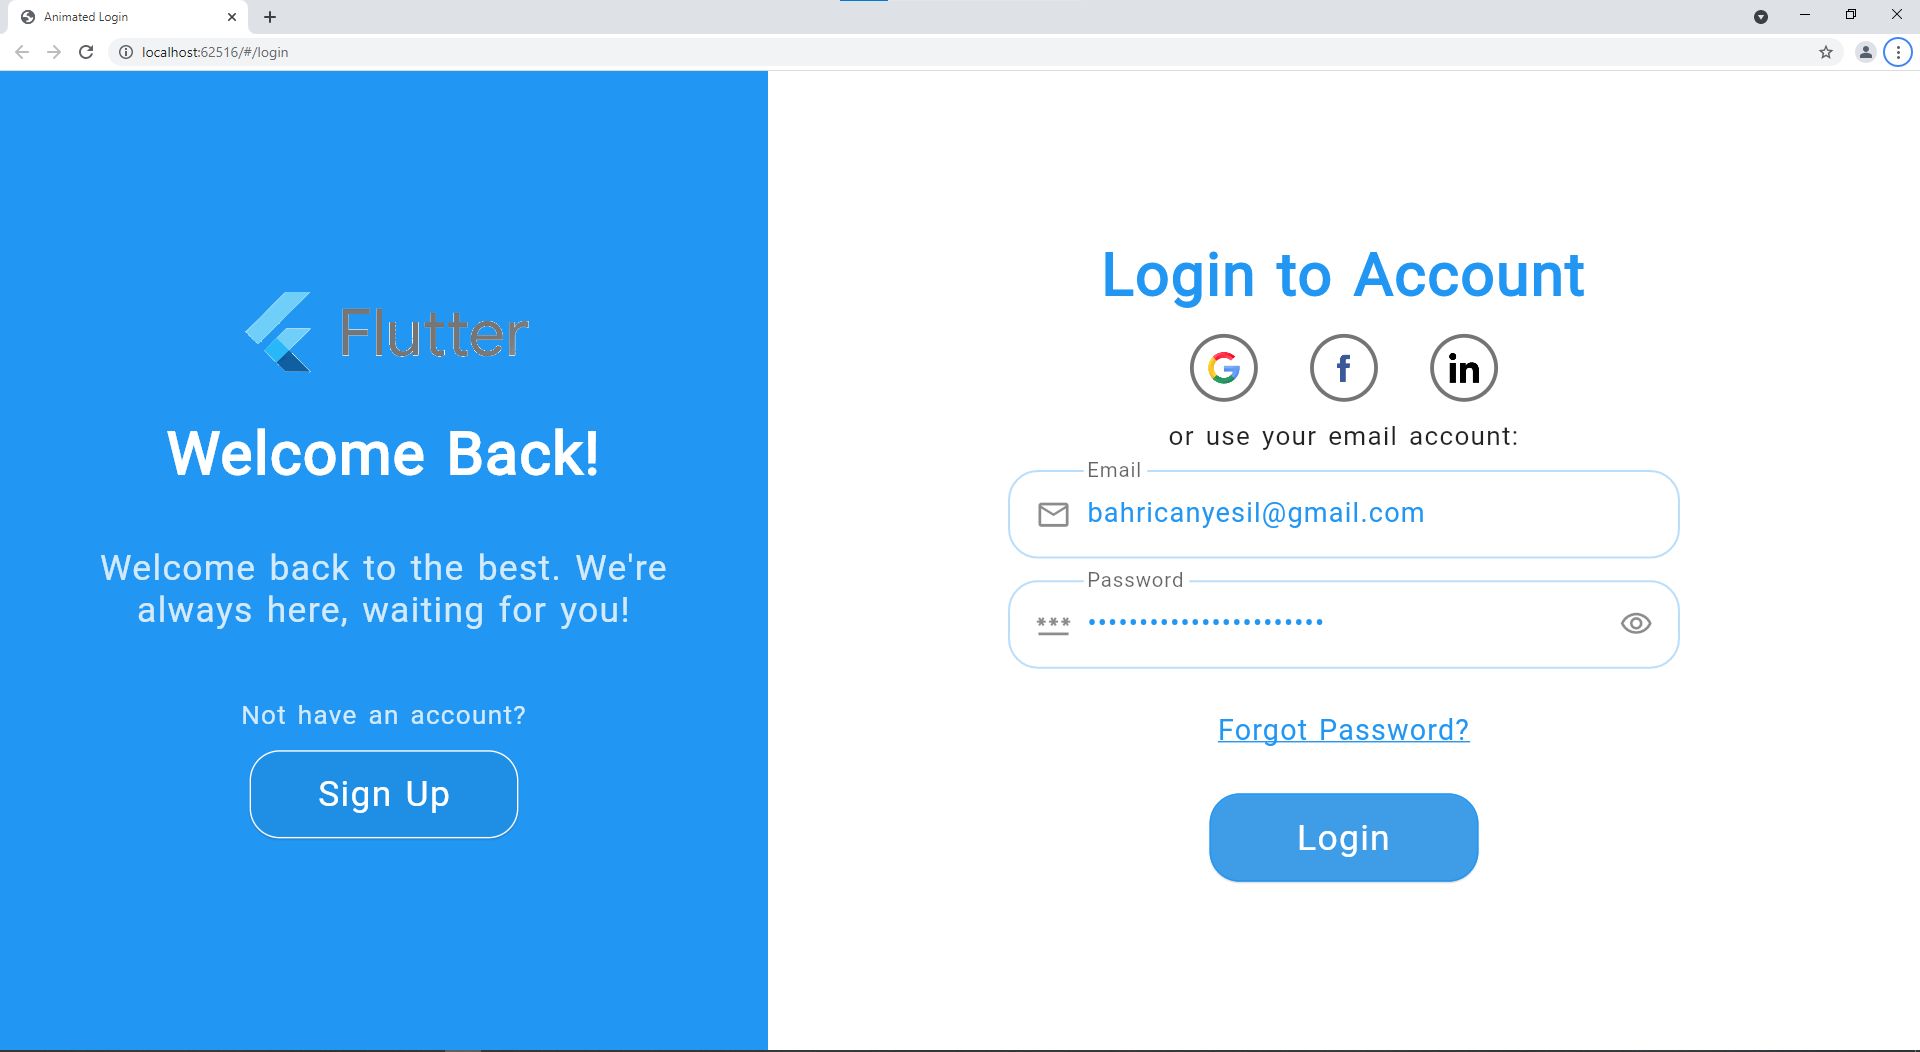Open the Chrome three-dot menu
1920x1052 pixels.
pyautogui.click(x=1897, y=52)
